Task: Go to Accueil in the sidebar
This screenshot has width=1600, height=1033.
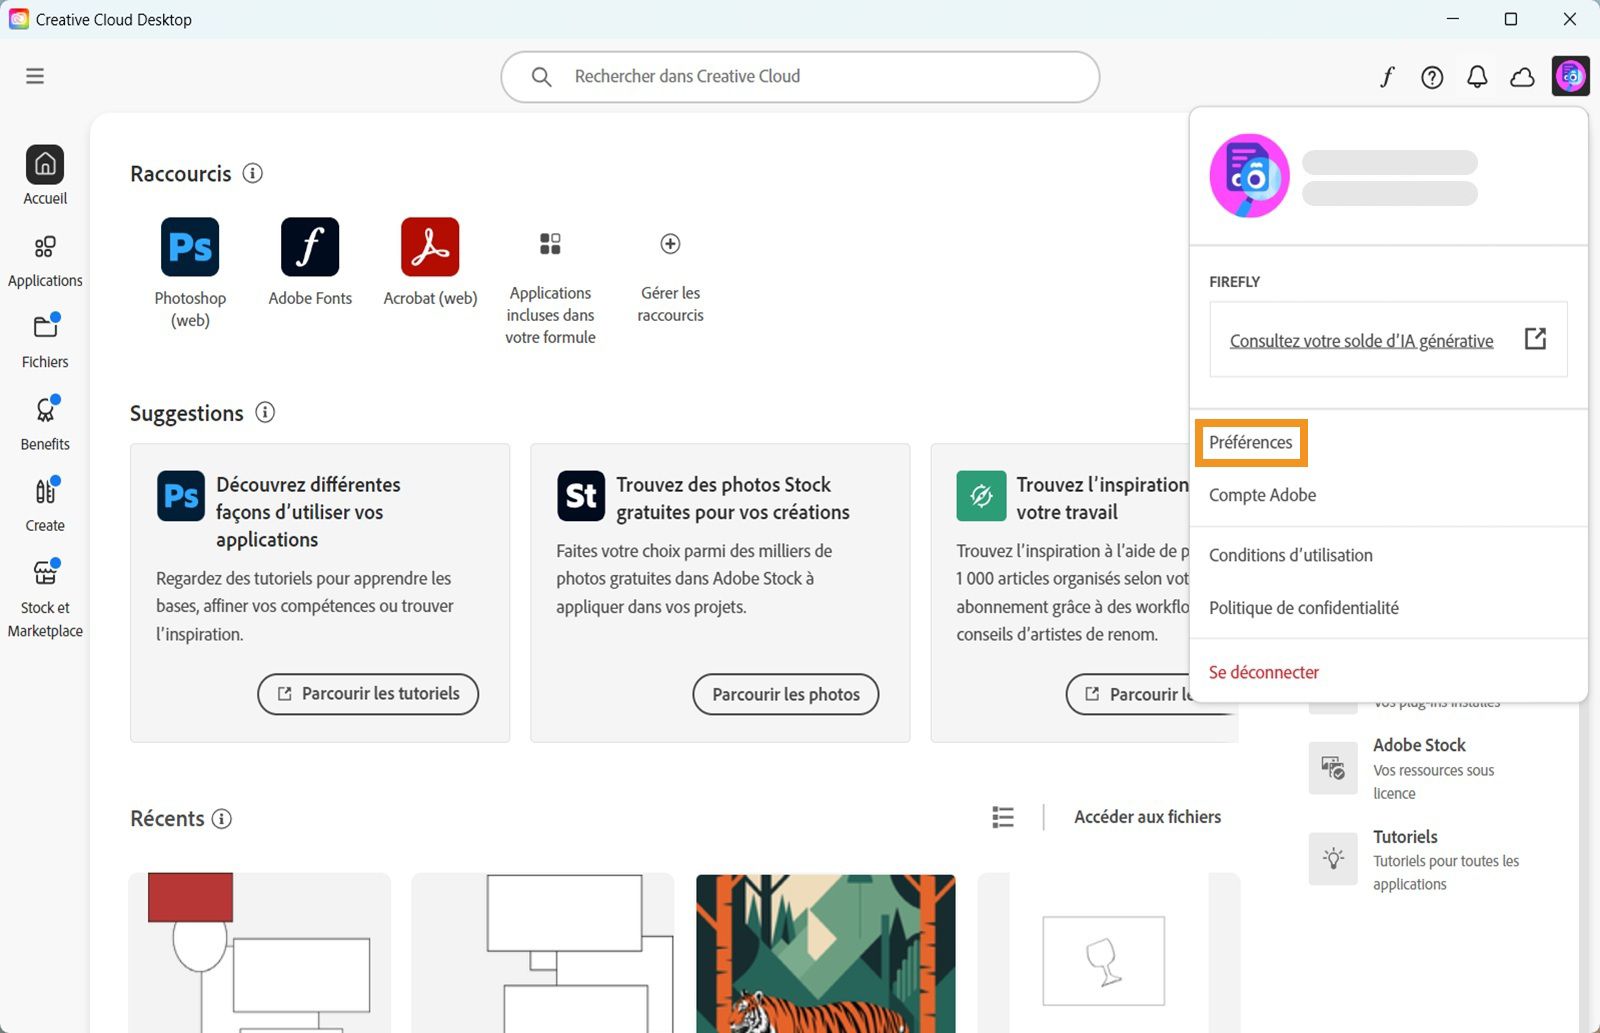Action: [x=45, y=176]
